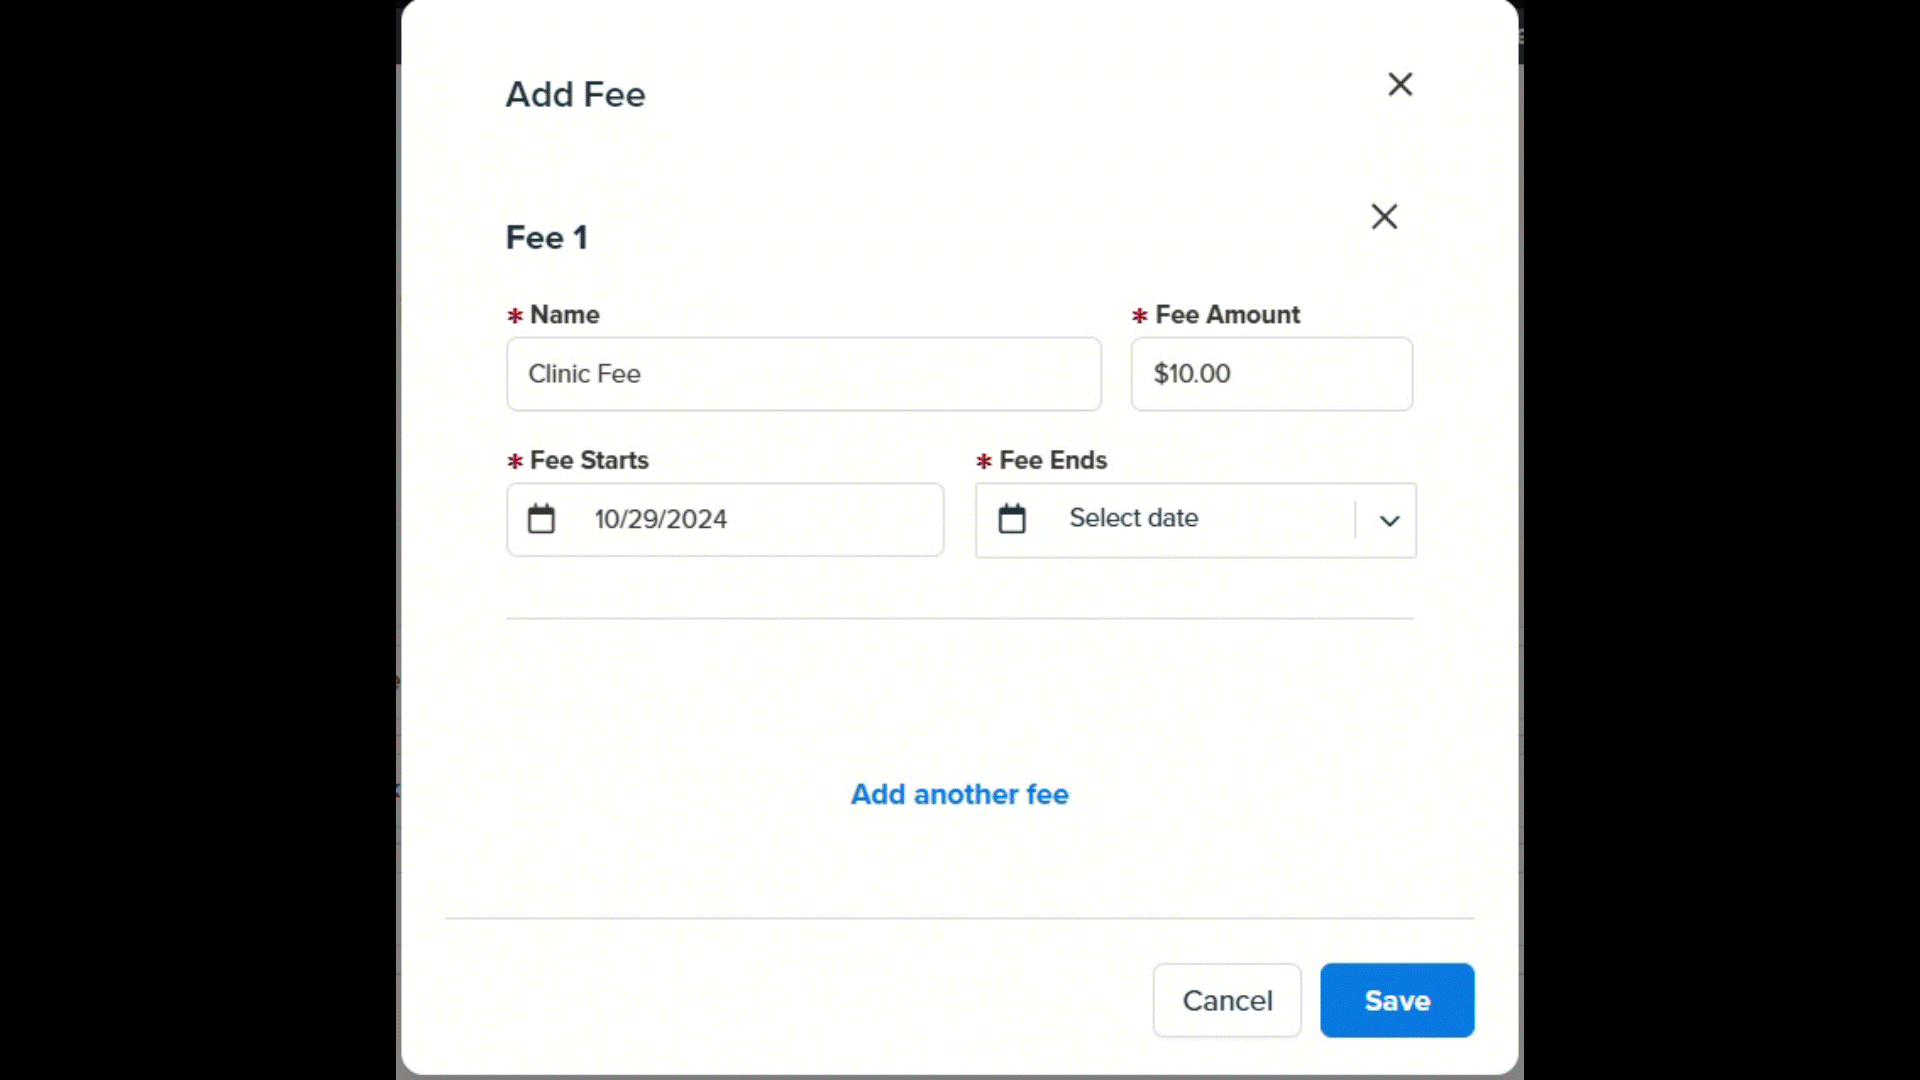Click the $10.00 Fee Amount field

(1272, 374)
